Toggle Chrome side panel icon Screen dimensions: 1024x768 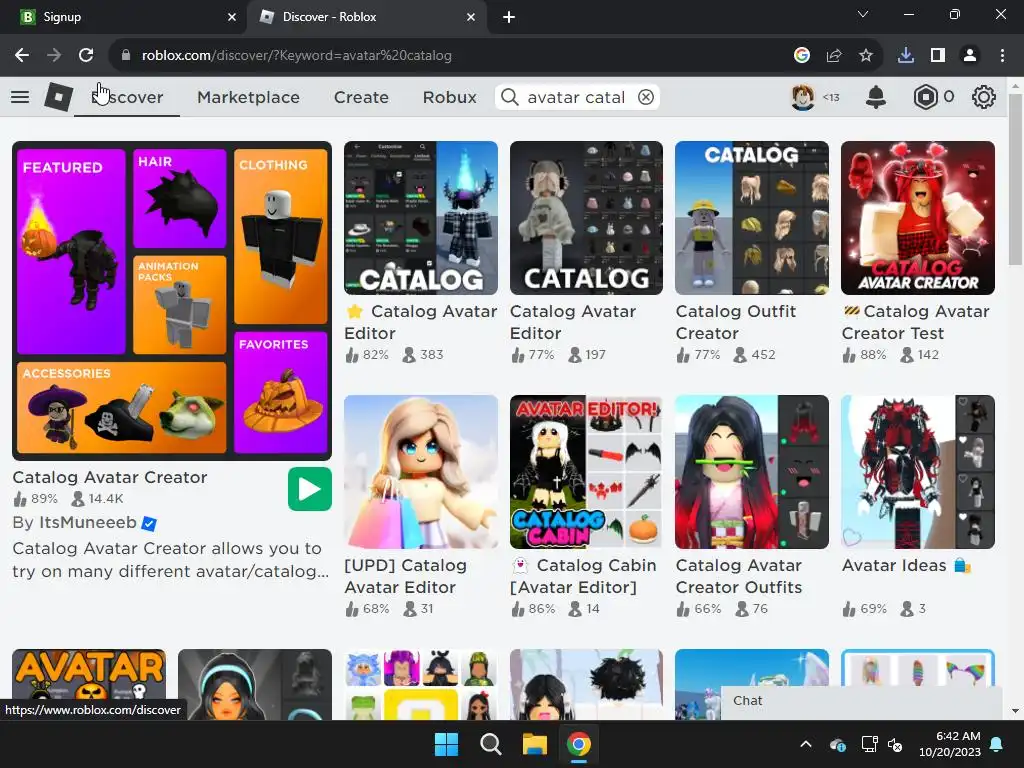(x=938, y=56)
